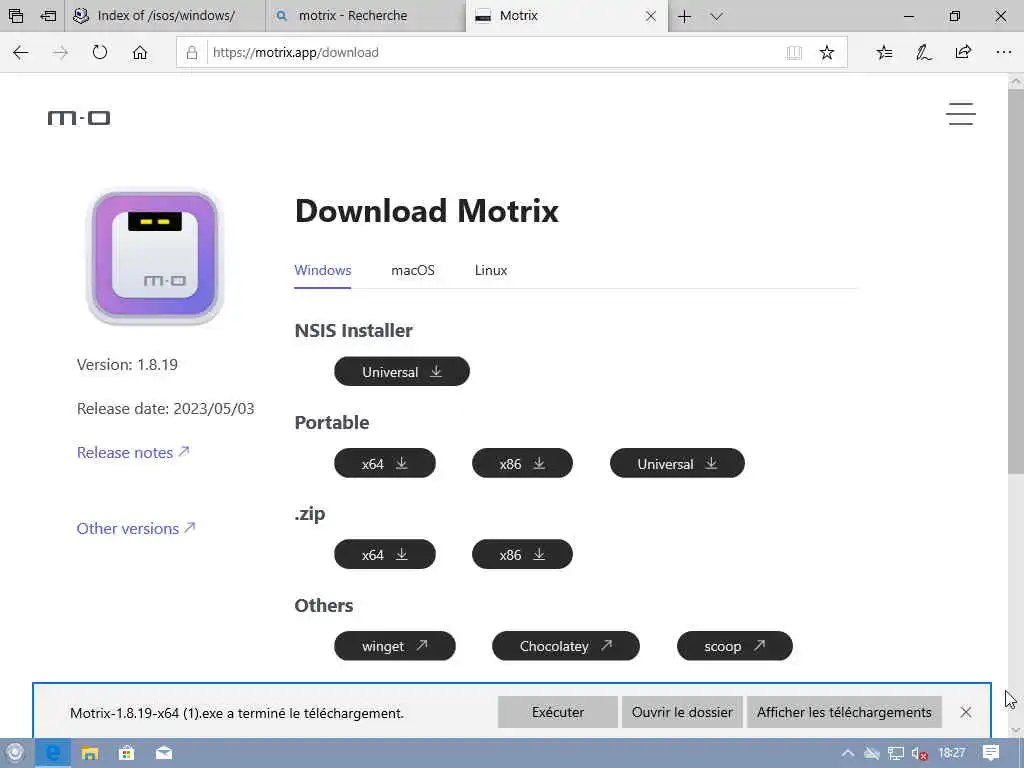
Task: Download Portable Universal build
Action: coord(677,464)
